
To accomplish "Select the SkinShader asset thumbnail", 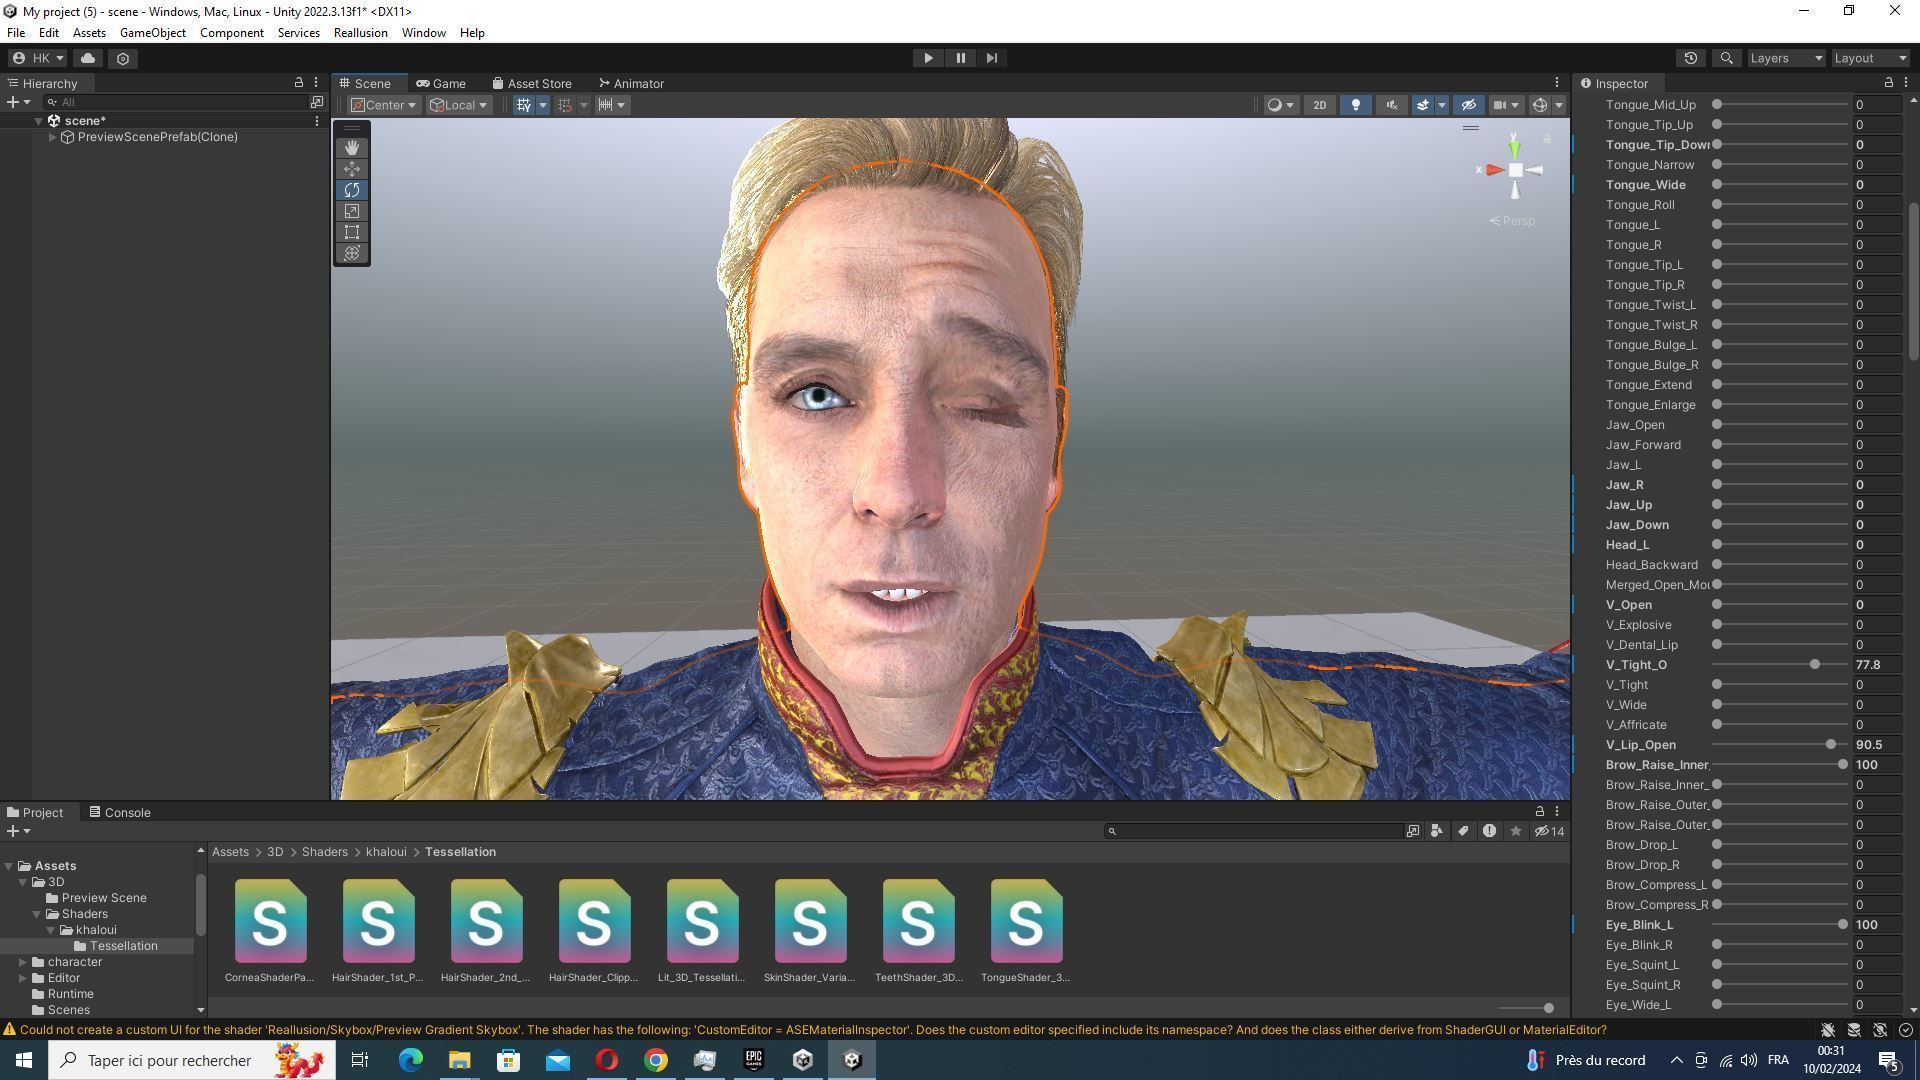I will pos(810,921).
